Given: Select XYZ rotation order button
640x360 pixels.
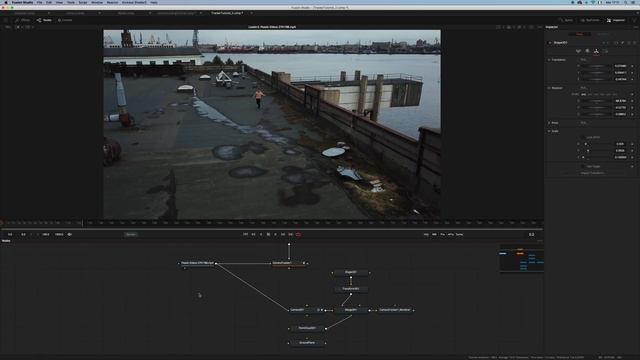Looking at the screenshot, I should [584, 94].
